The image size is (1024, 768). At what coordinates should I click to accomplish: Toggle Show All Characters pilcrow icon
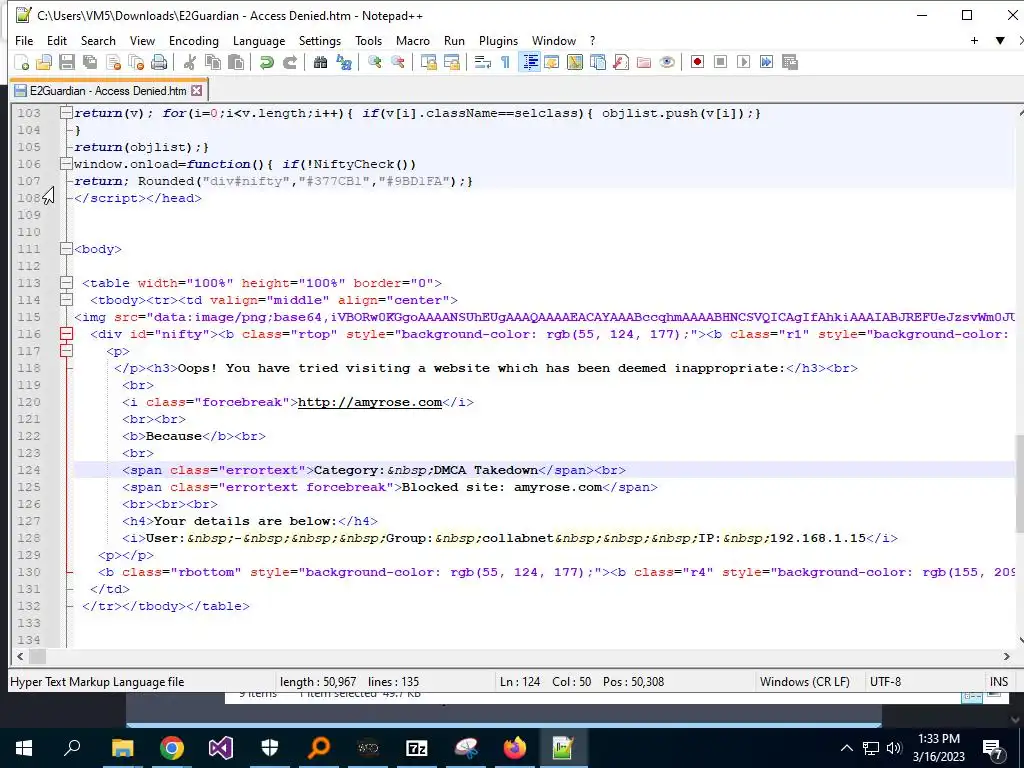[x=505, y=62]
